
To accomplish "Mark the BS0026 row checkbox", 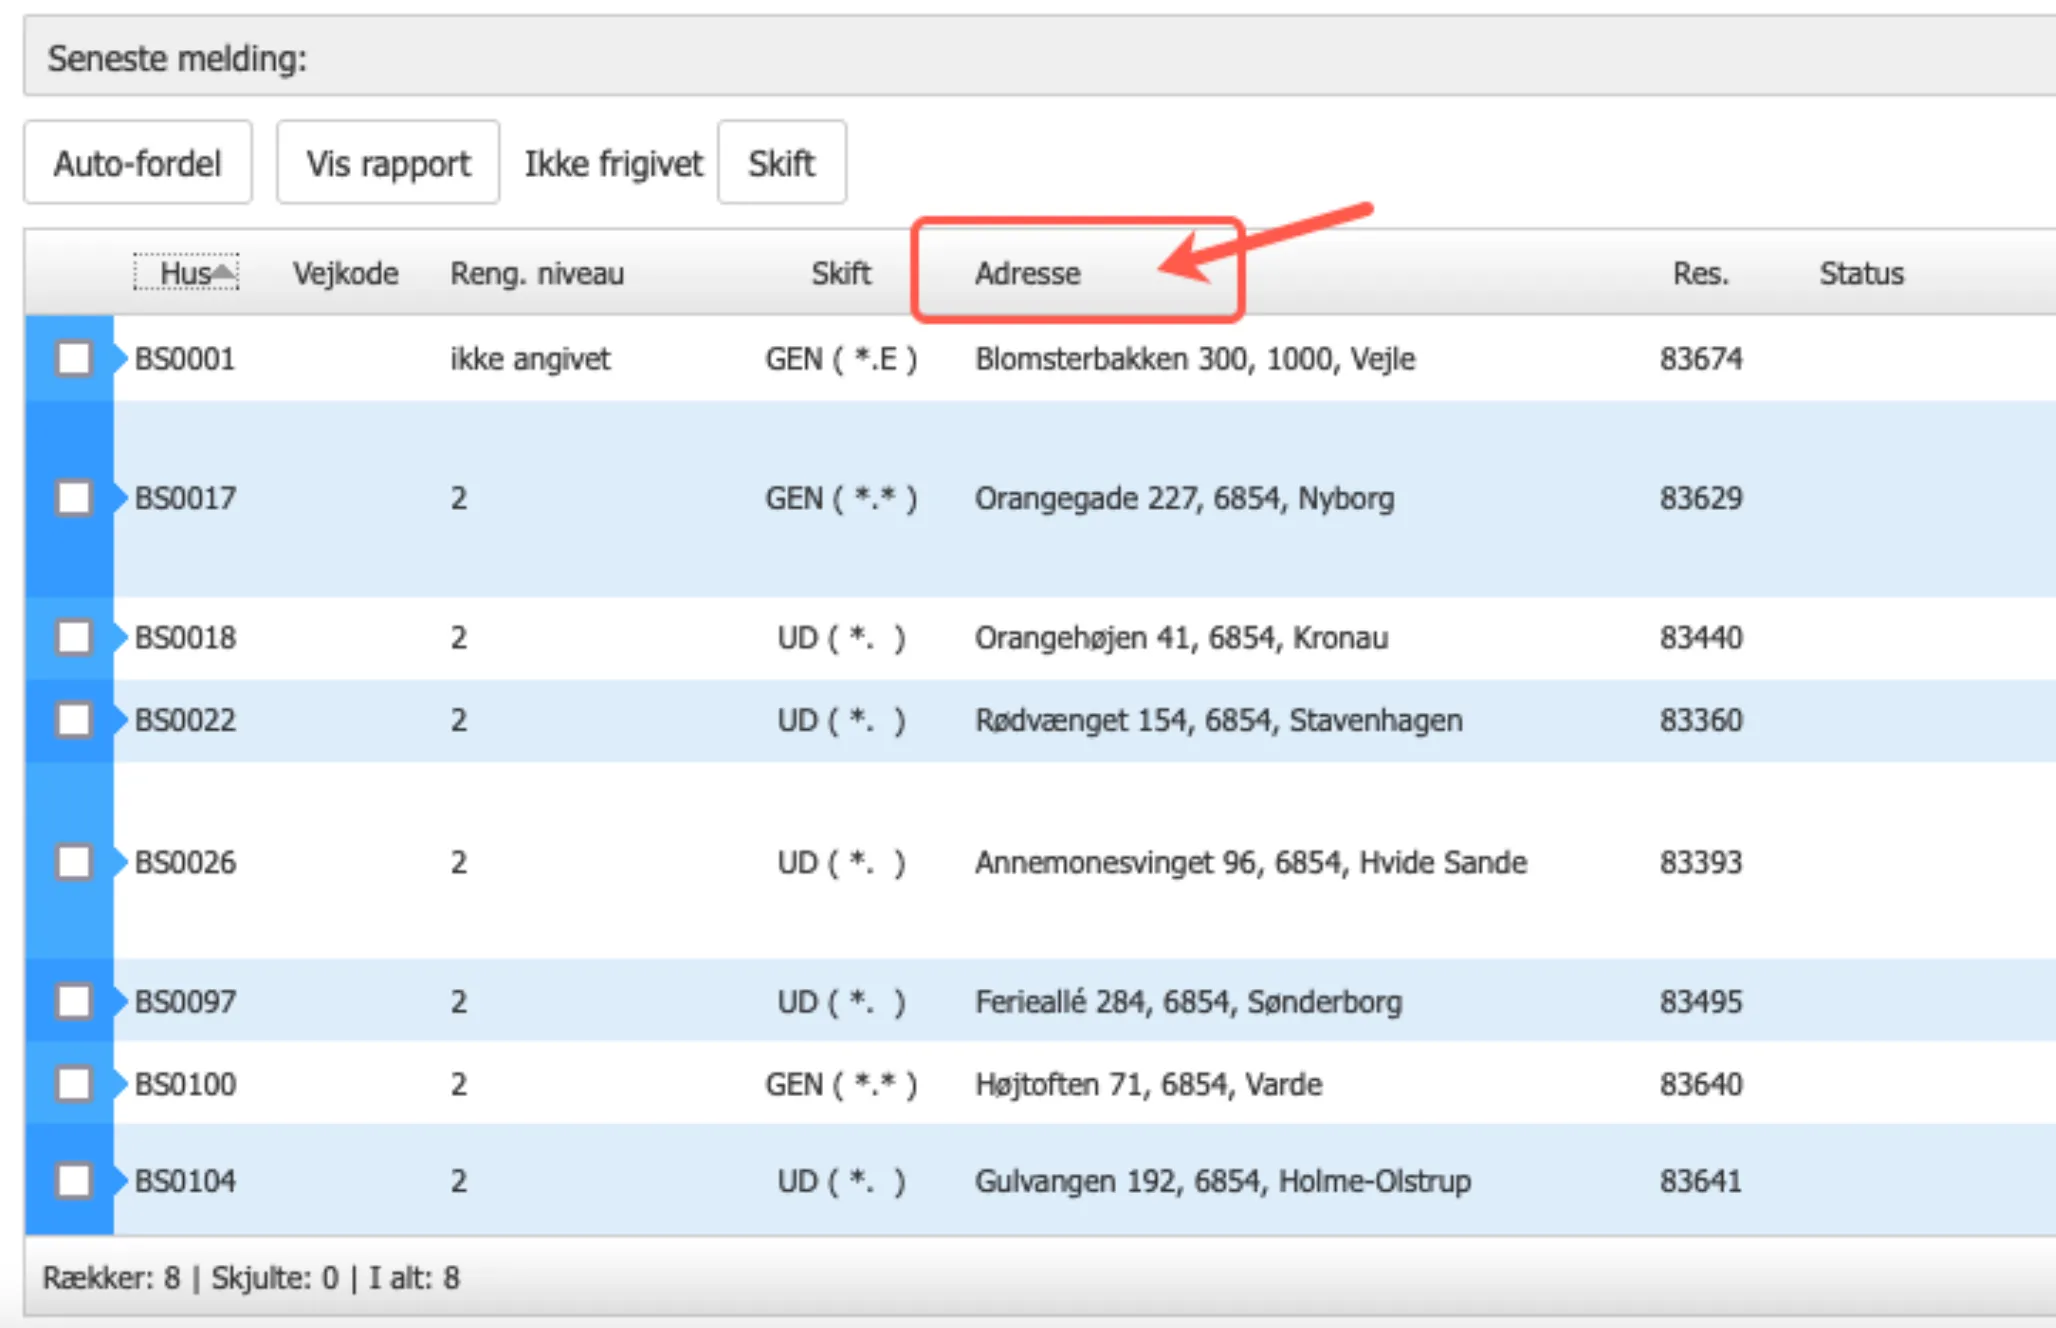I will pyautogui.click(x=74, y=861).
